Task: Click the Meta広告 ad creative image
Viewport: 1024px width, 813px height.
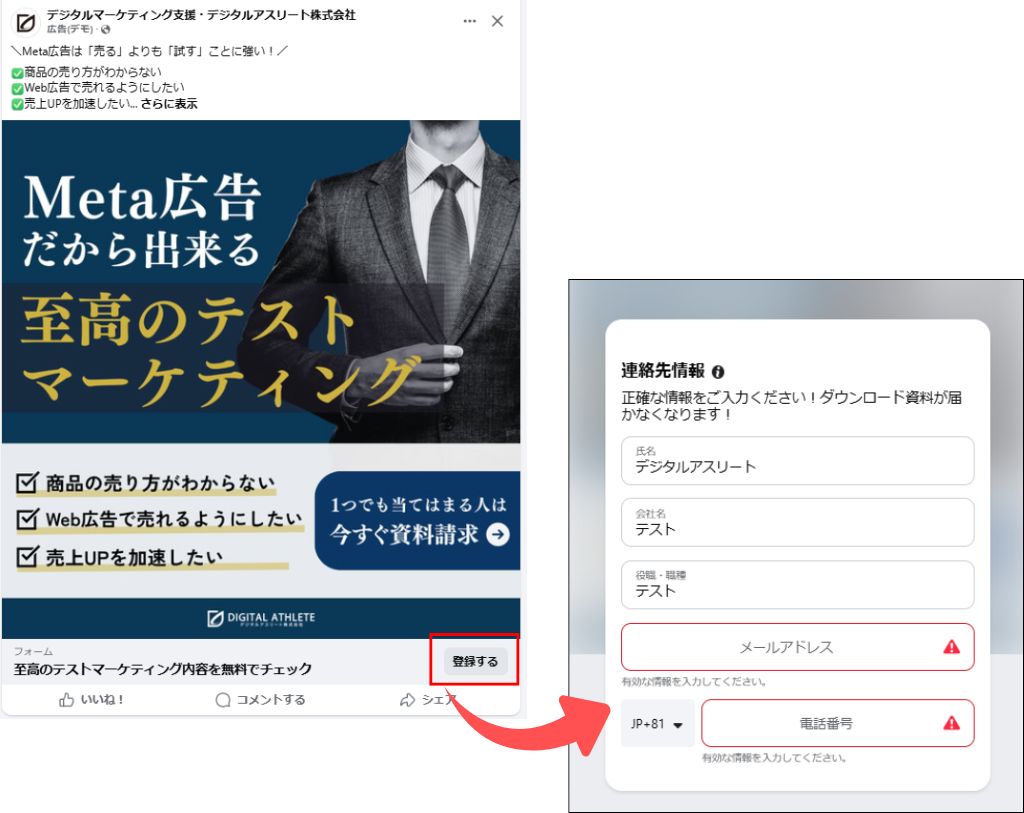Action: [x=261, y=379]
